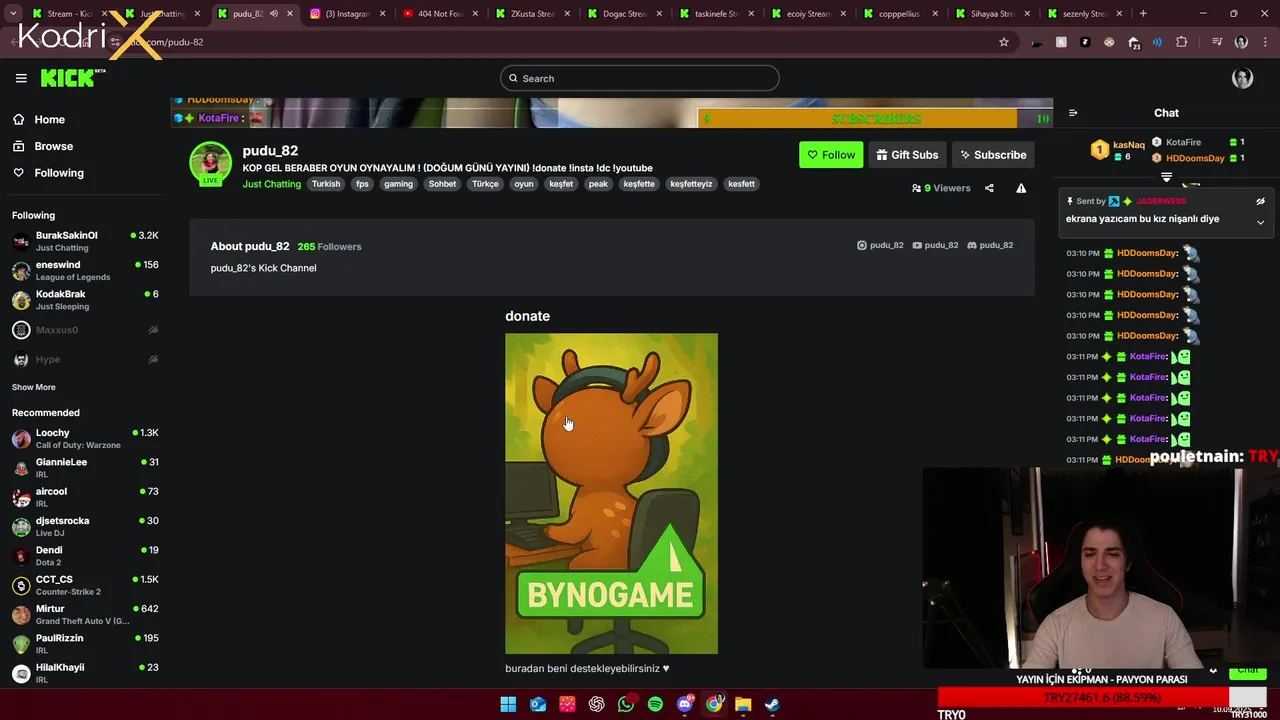Open recommended channel Loochy
Image resolution: width=1280 pixels, height=720 pixels.
pos(85,438)
